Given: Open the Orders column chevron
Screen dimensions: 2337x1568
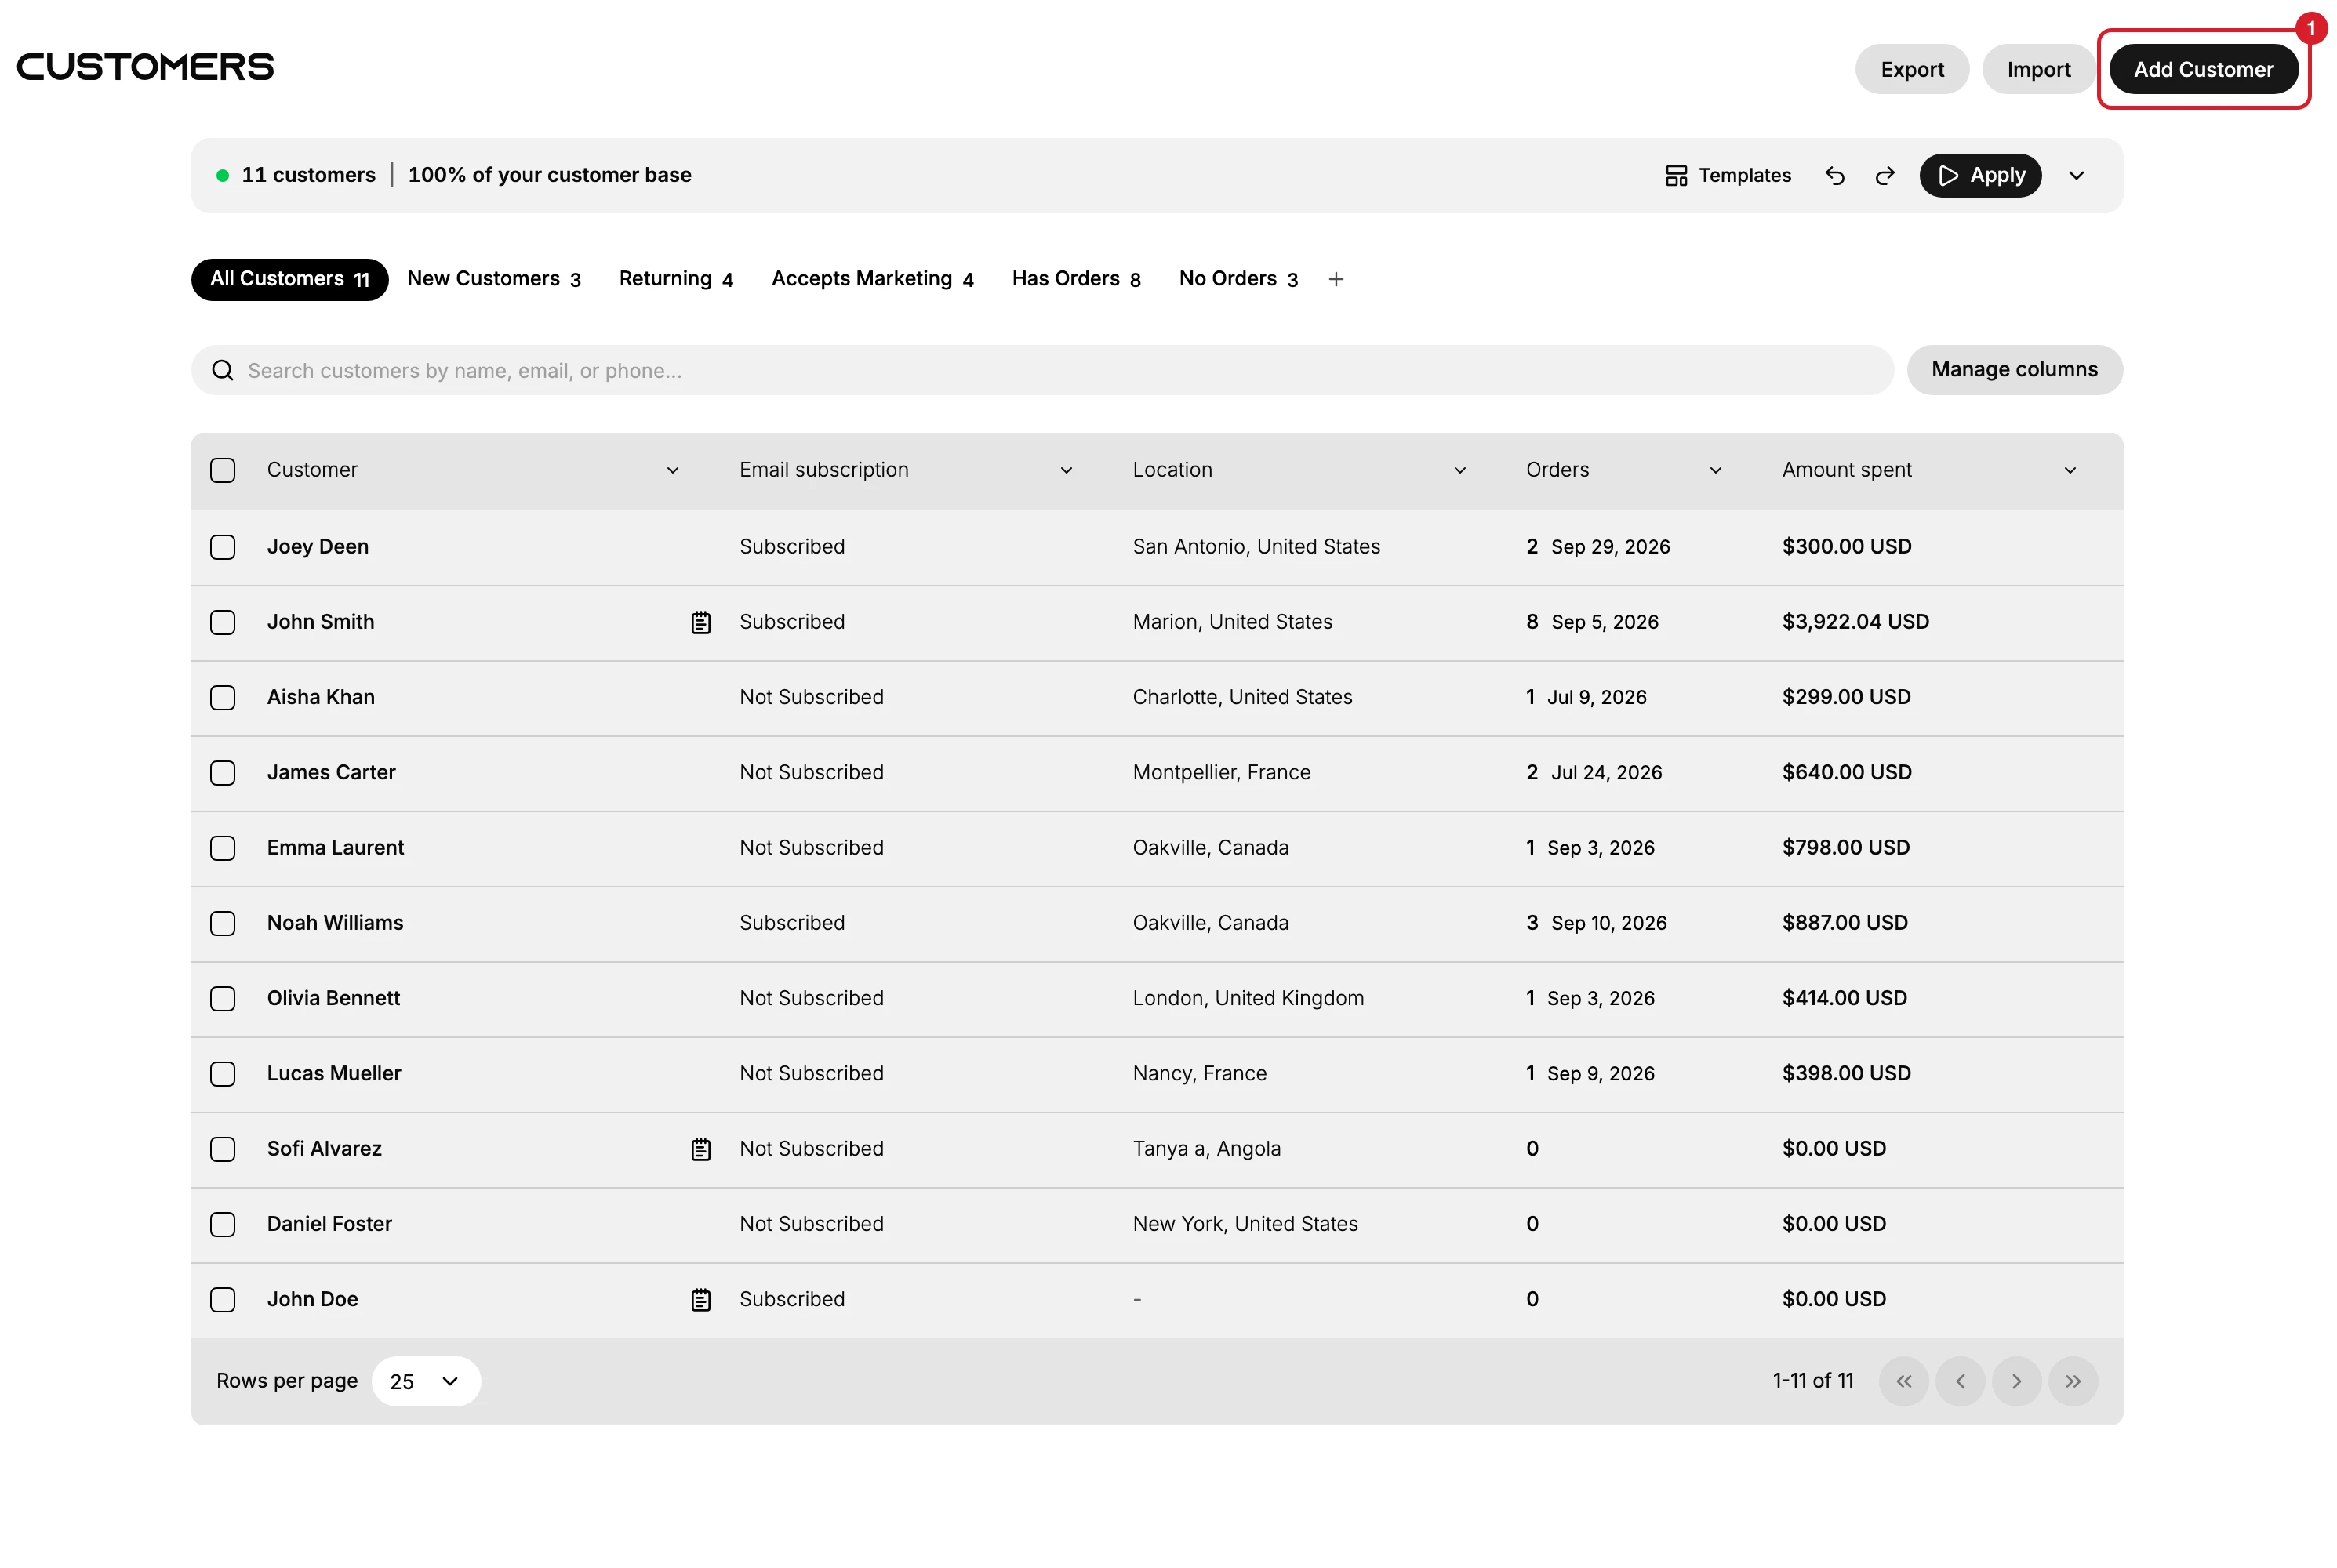Looking at the screenshot, I should pos(1716,470).
